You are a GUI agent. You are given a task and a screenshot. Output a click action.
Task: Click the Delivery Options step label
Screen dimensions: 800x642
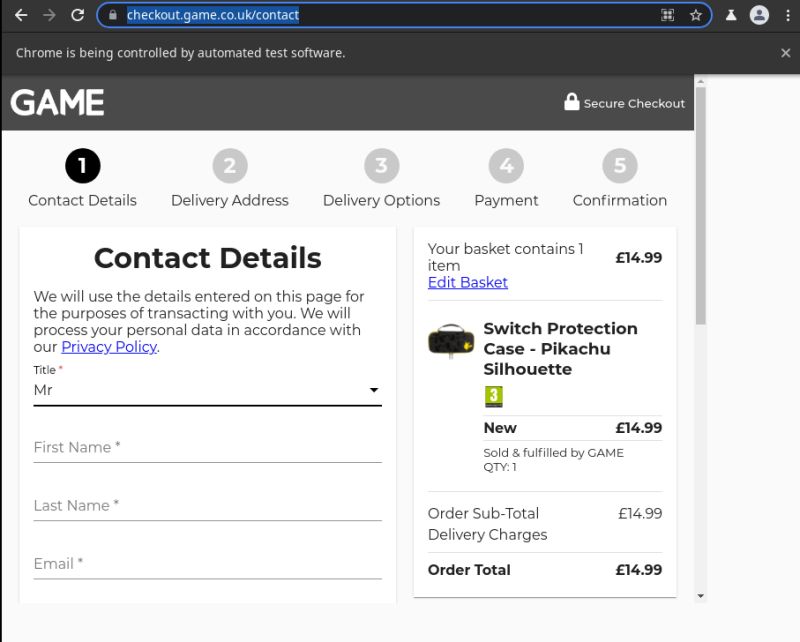[382, 201]
